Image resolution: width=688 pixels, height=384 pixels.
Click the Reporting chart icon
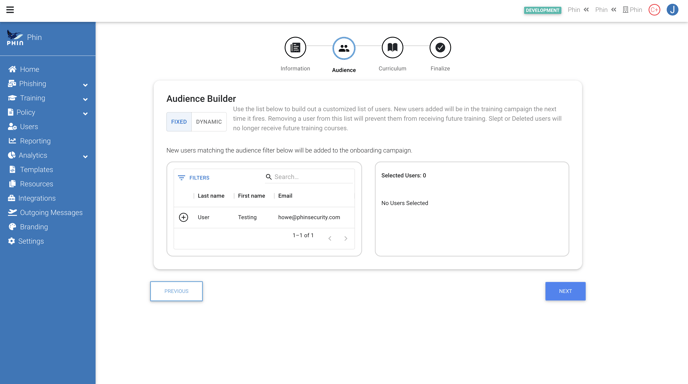[12, 141]
